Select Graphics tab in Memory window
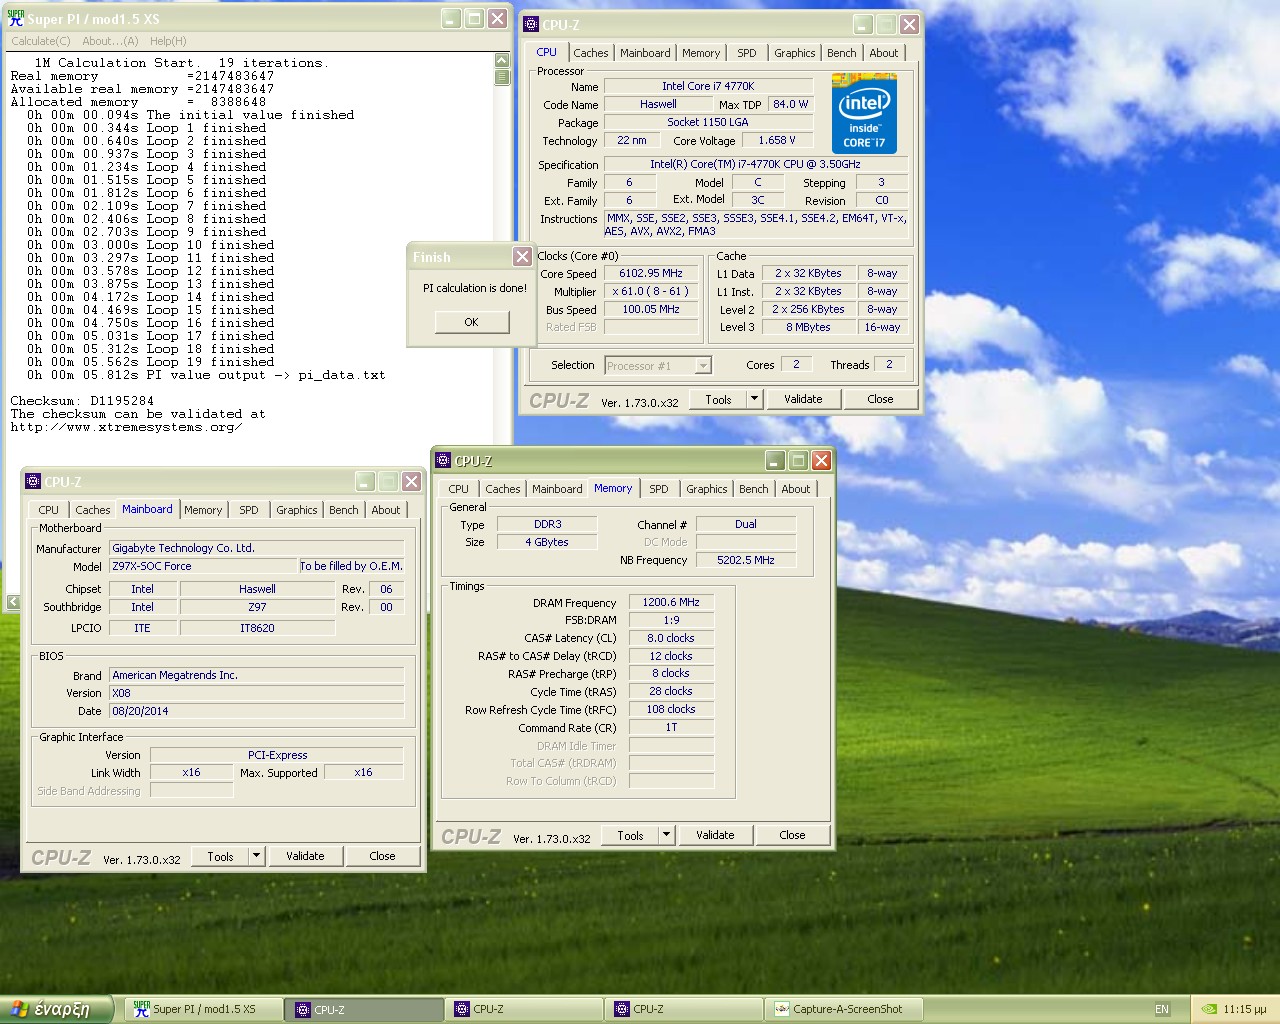The height and width of the screenshot is (1024, 1280). coord(706,489)
